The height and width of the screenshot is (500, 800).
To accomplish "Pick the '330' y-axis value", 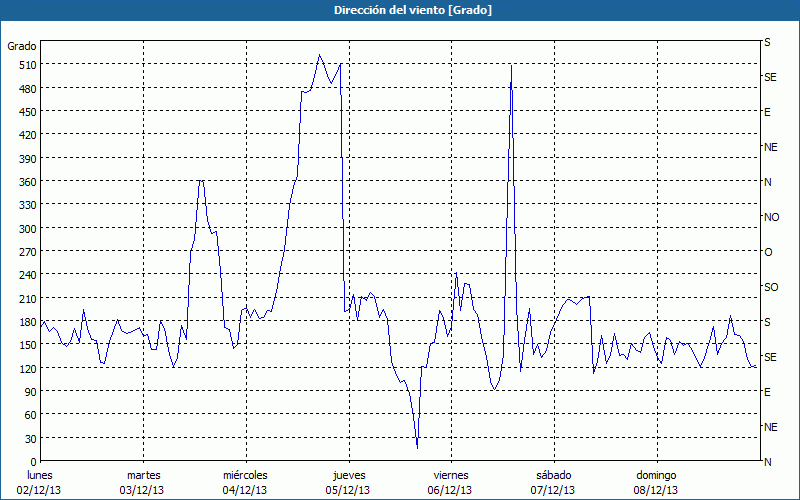I will (x=28, y=206).
